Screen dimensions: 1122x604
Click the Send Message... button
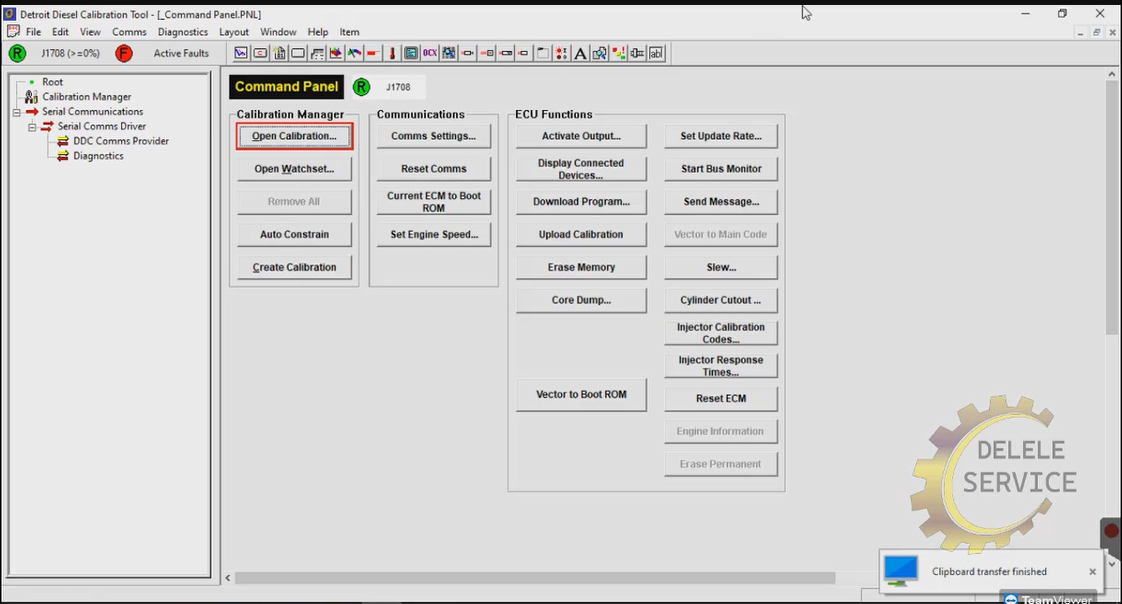[721, 202]
